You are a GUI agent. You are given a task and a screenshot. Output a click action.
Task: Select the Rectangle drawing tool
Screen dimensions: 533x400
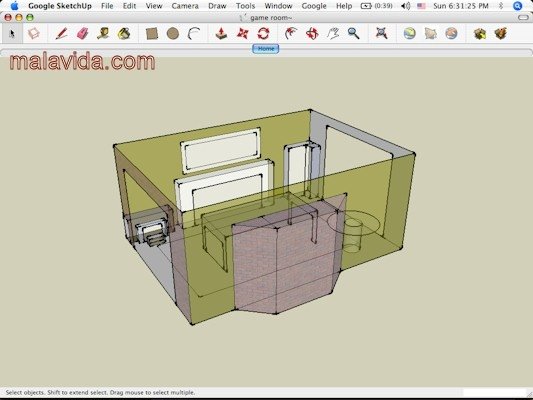[x=152, y=34]
